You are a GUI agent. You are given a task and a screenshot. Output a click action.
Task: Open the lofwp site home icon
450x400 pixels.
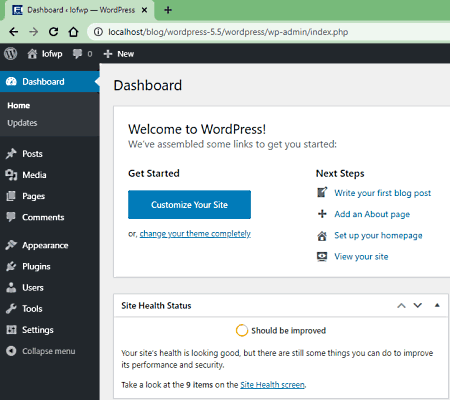click(x=32, y=53)
